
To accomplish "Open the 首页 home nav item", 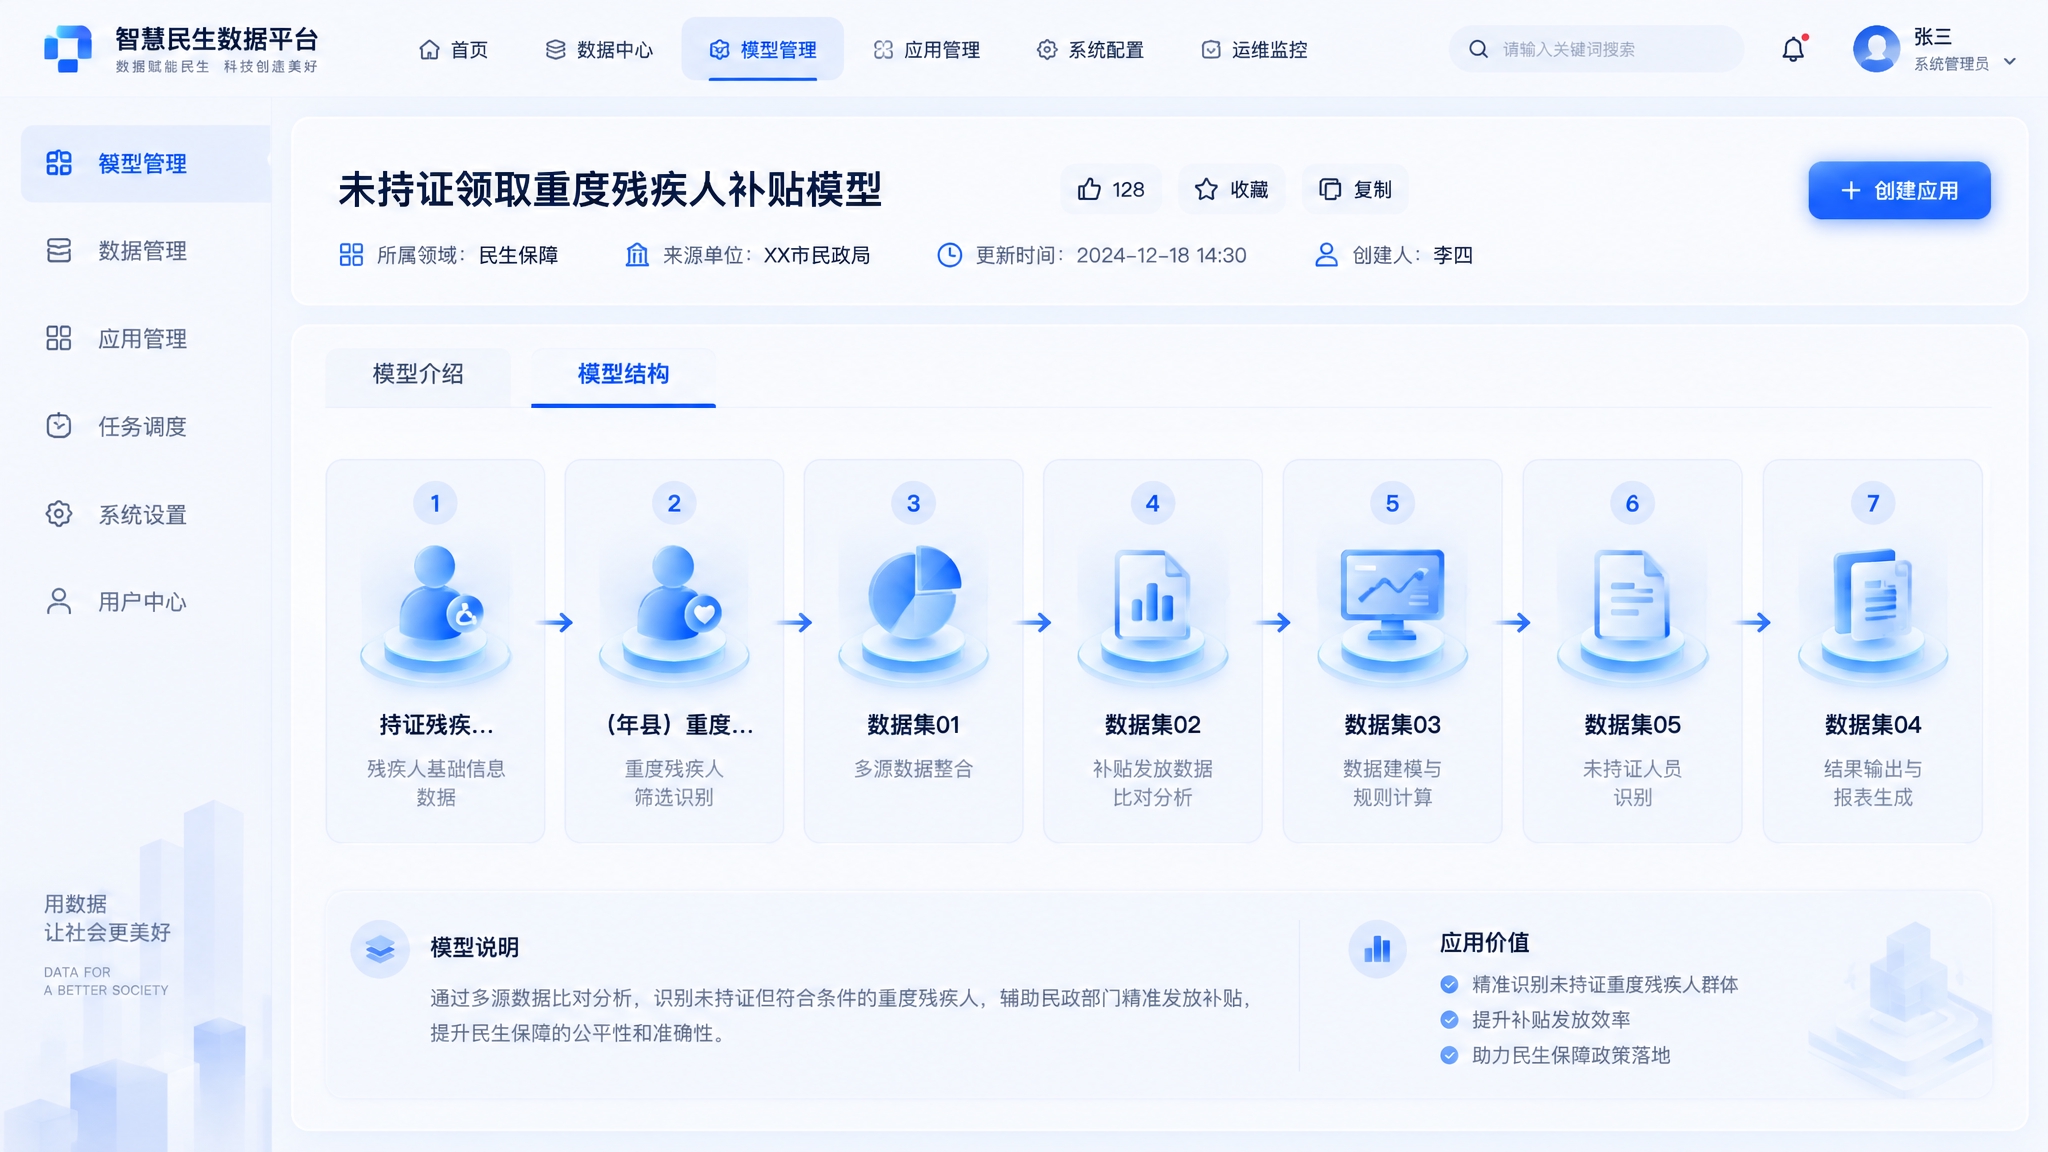I will (453, 49).
